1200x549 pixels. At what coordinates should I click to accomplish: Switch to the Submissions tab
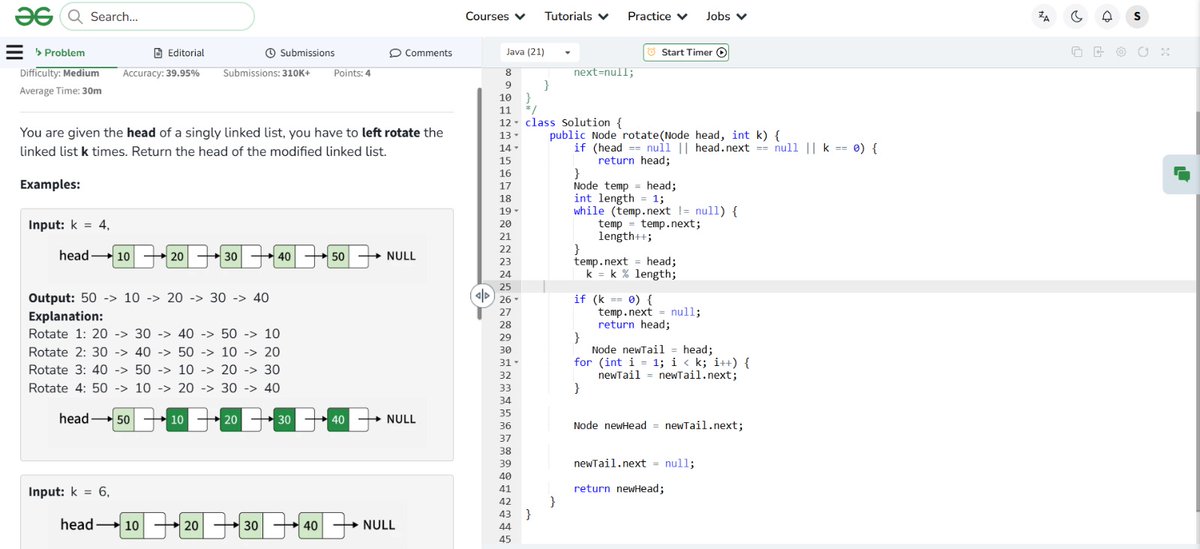coord(300,53)
